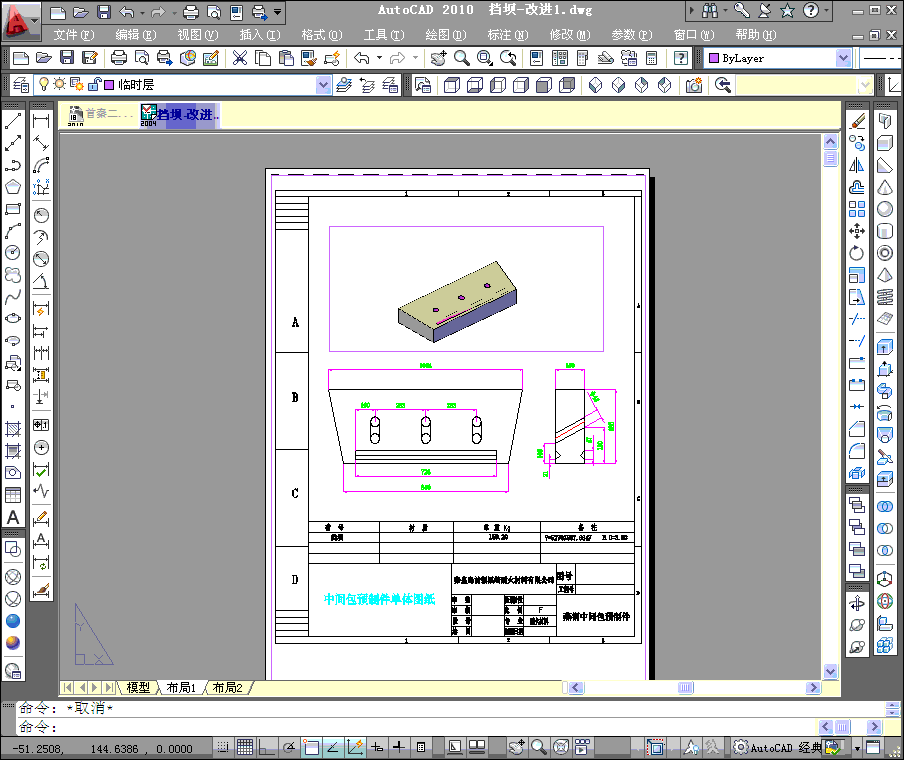The width and height of the screenshot is (904, 760).
Task: Select the Circle draw tool
Action: click(13, 253)
